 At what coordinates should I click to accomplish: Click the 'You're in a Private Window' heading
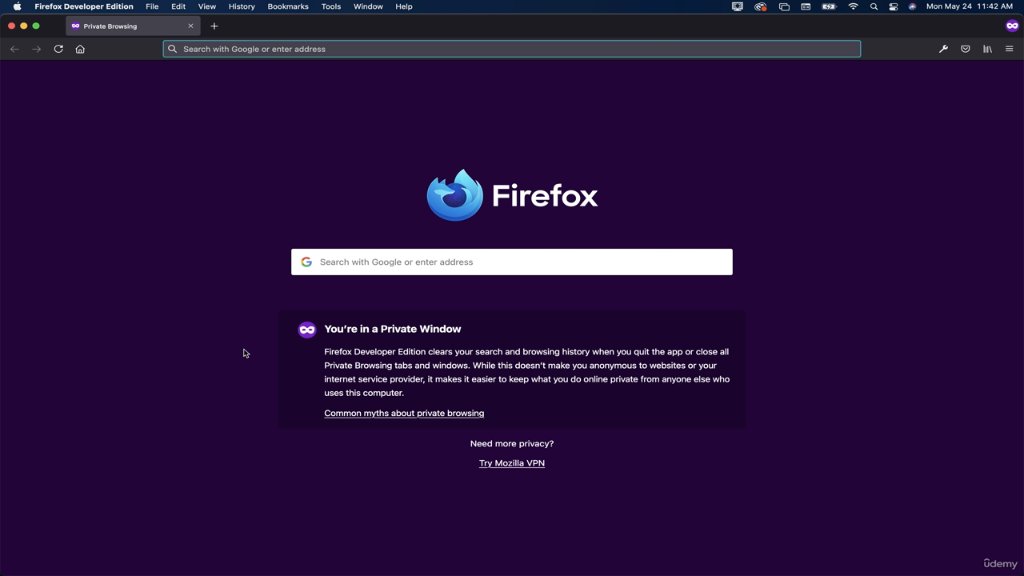(x=392, y=329)
